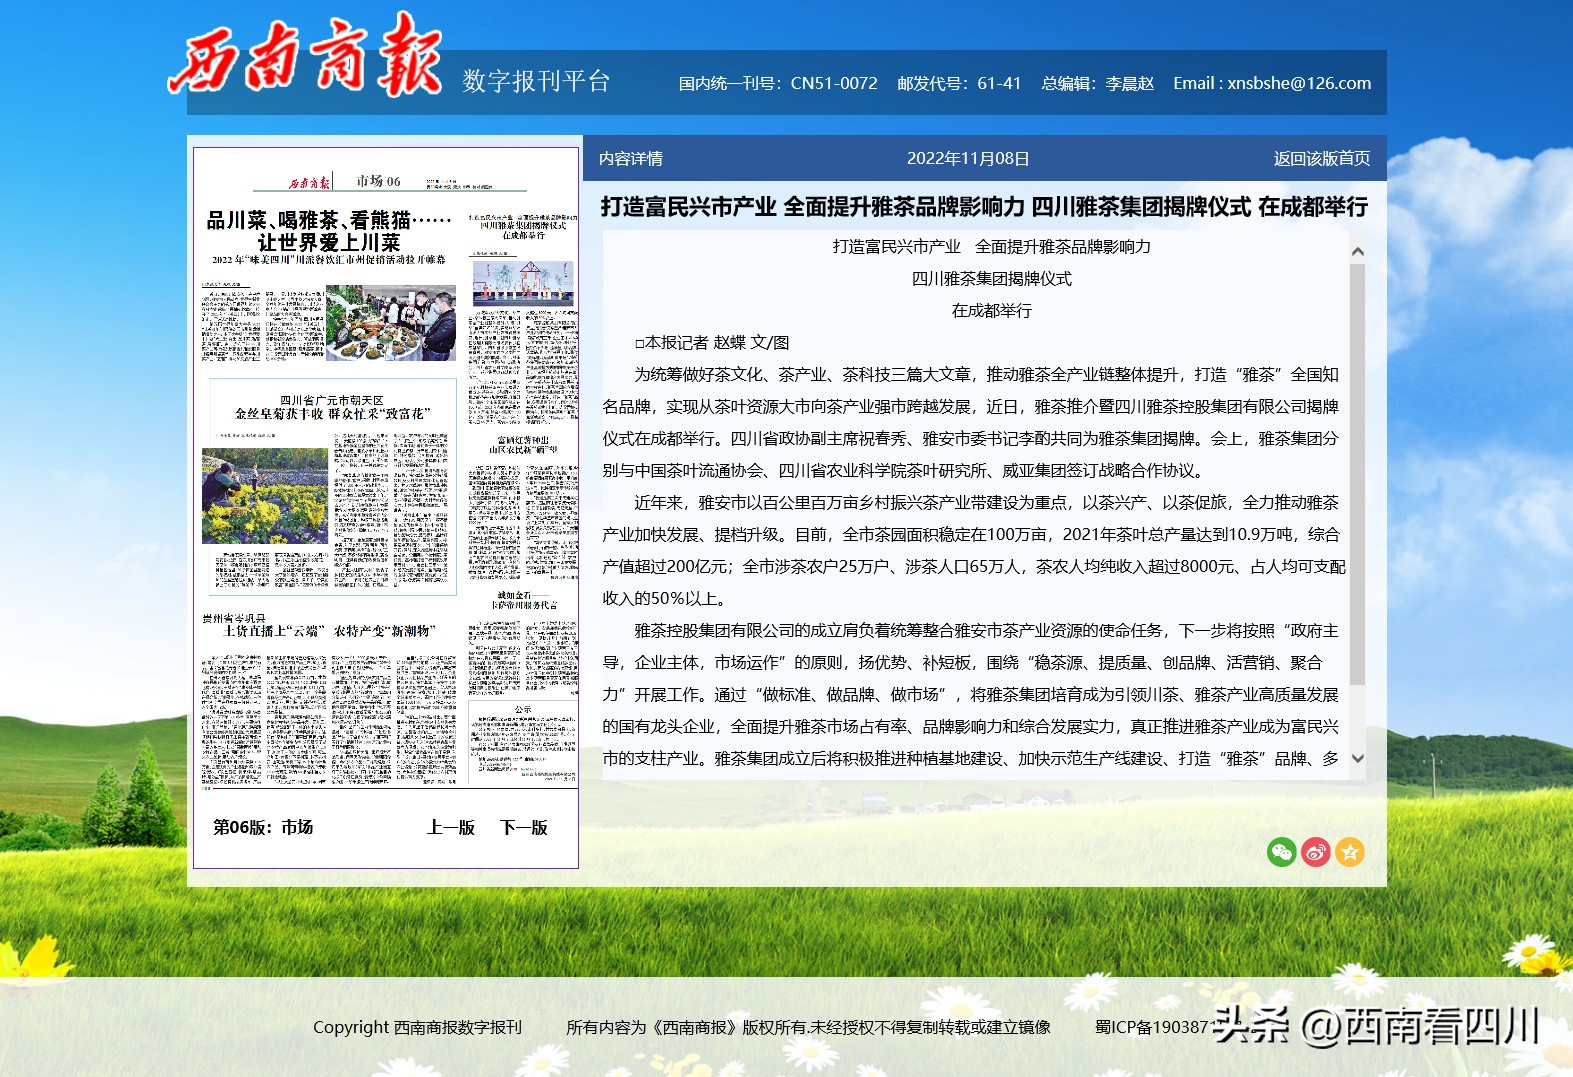Click 总编辑：李晨赵 text
The image size is (1573, 1077).
tap(1097, 83)
